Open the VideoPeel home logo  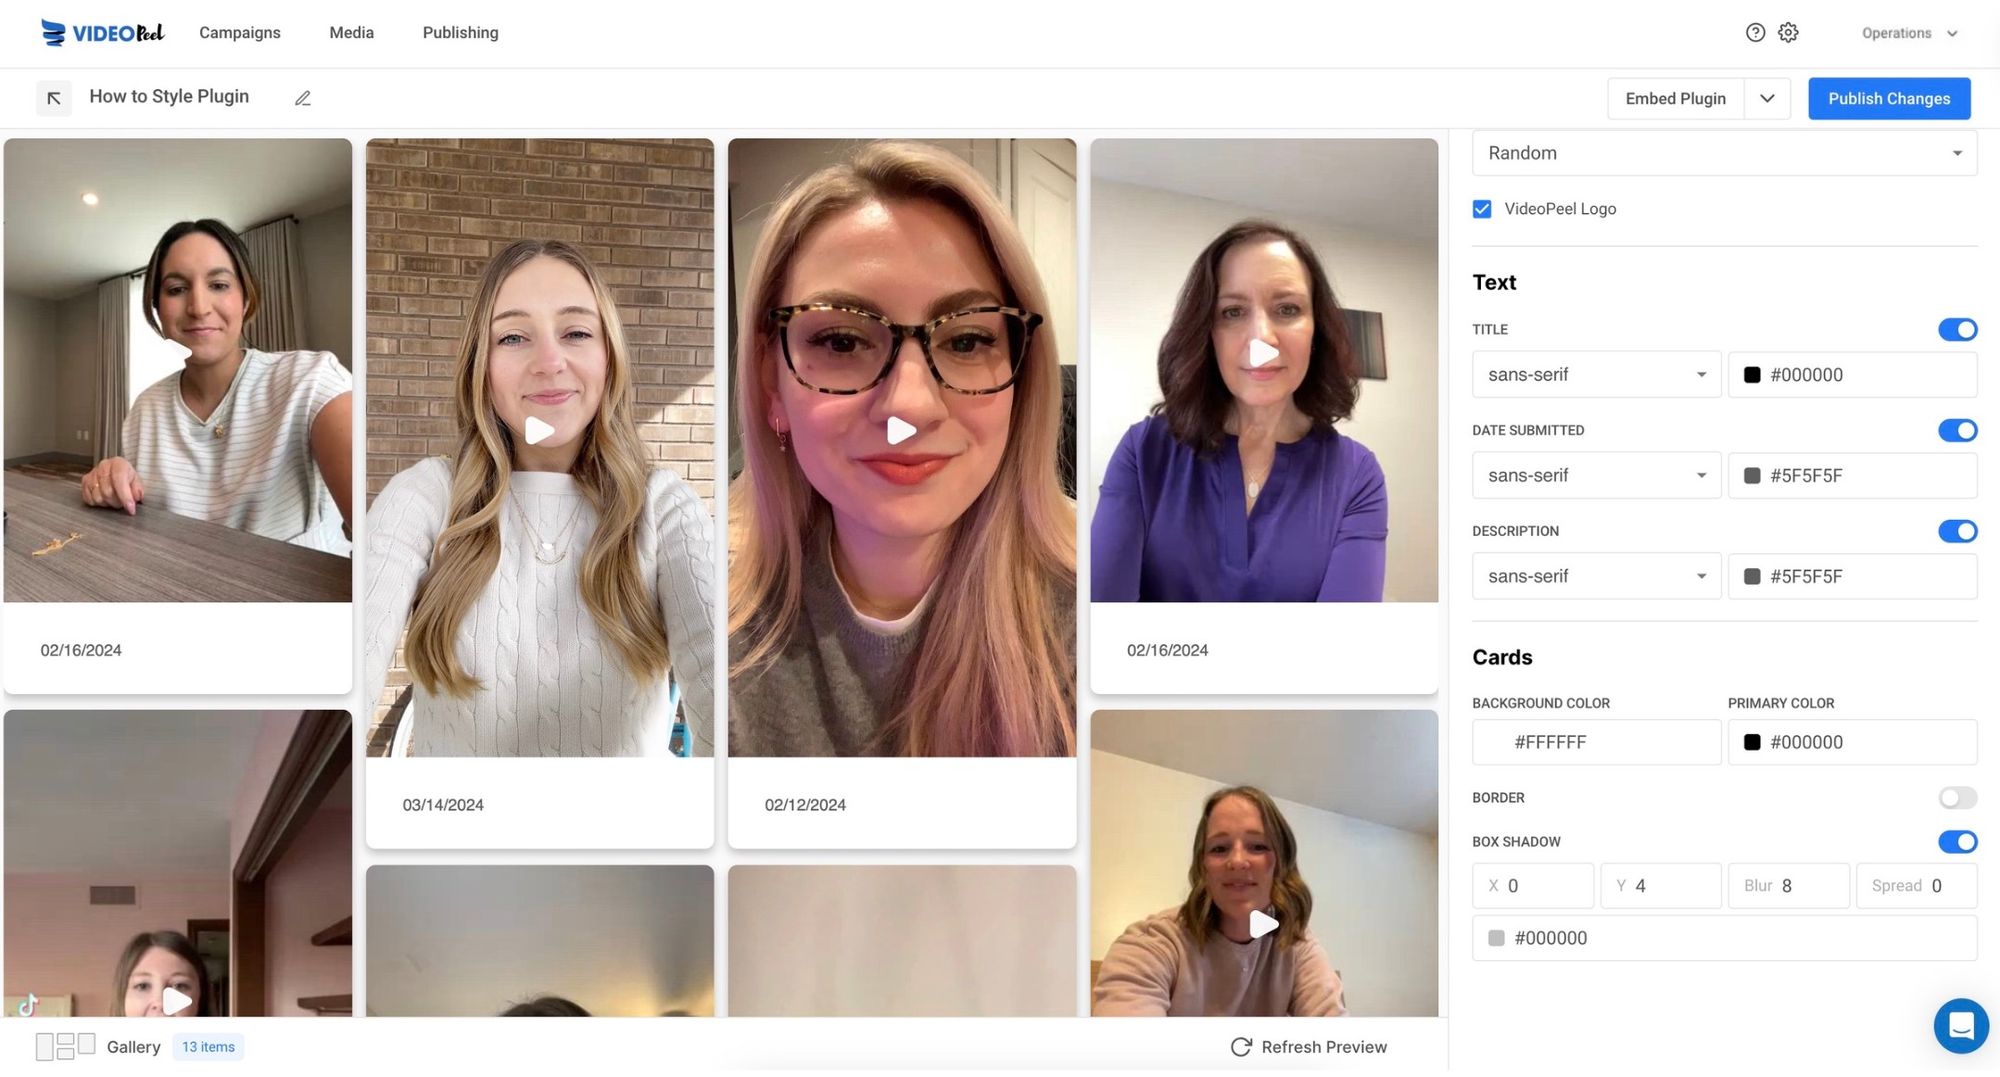[101, 32]
